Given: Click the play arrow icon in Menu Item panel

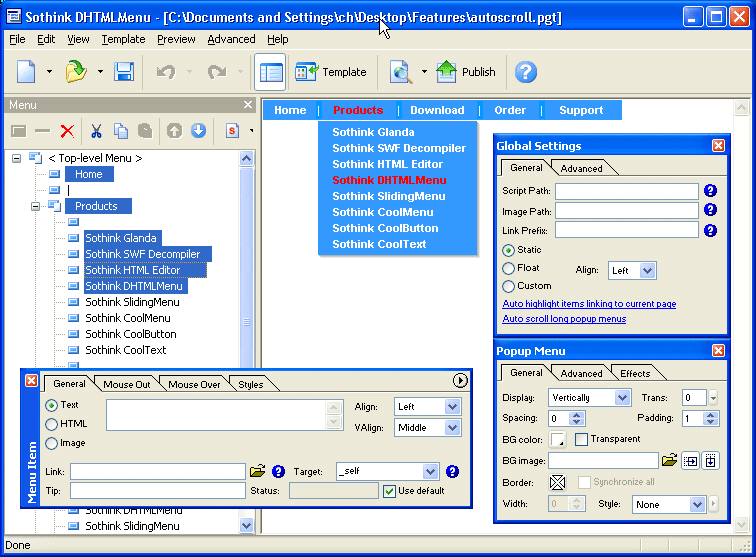Looking at the screenshot, I should click(460, 380).
